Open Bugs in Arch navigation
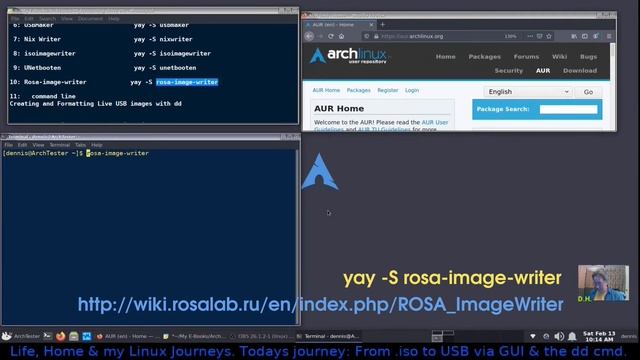Viewport: 640px width, 360px height. point(588,57)
